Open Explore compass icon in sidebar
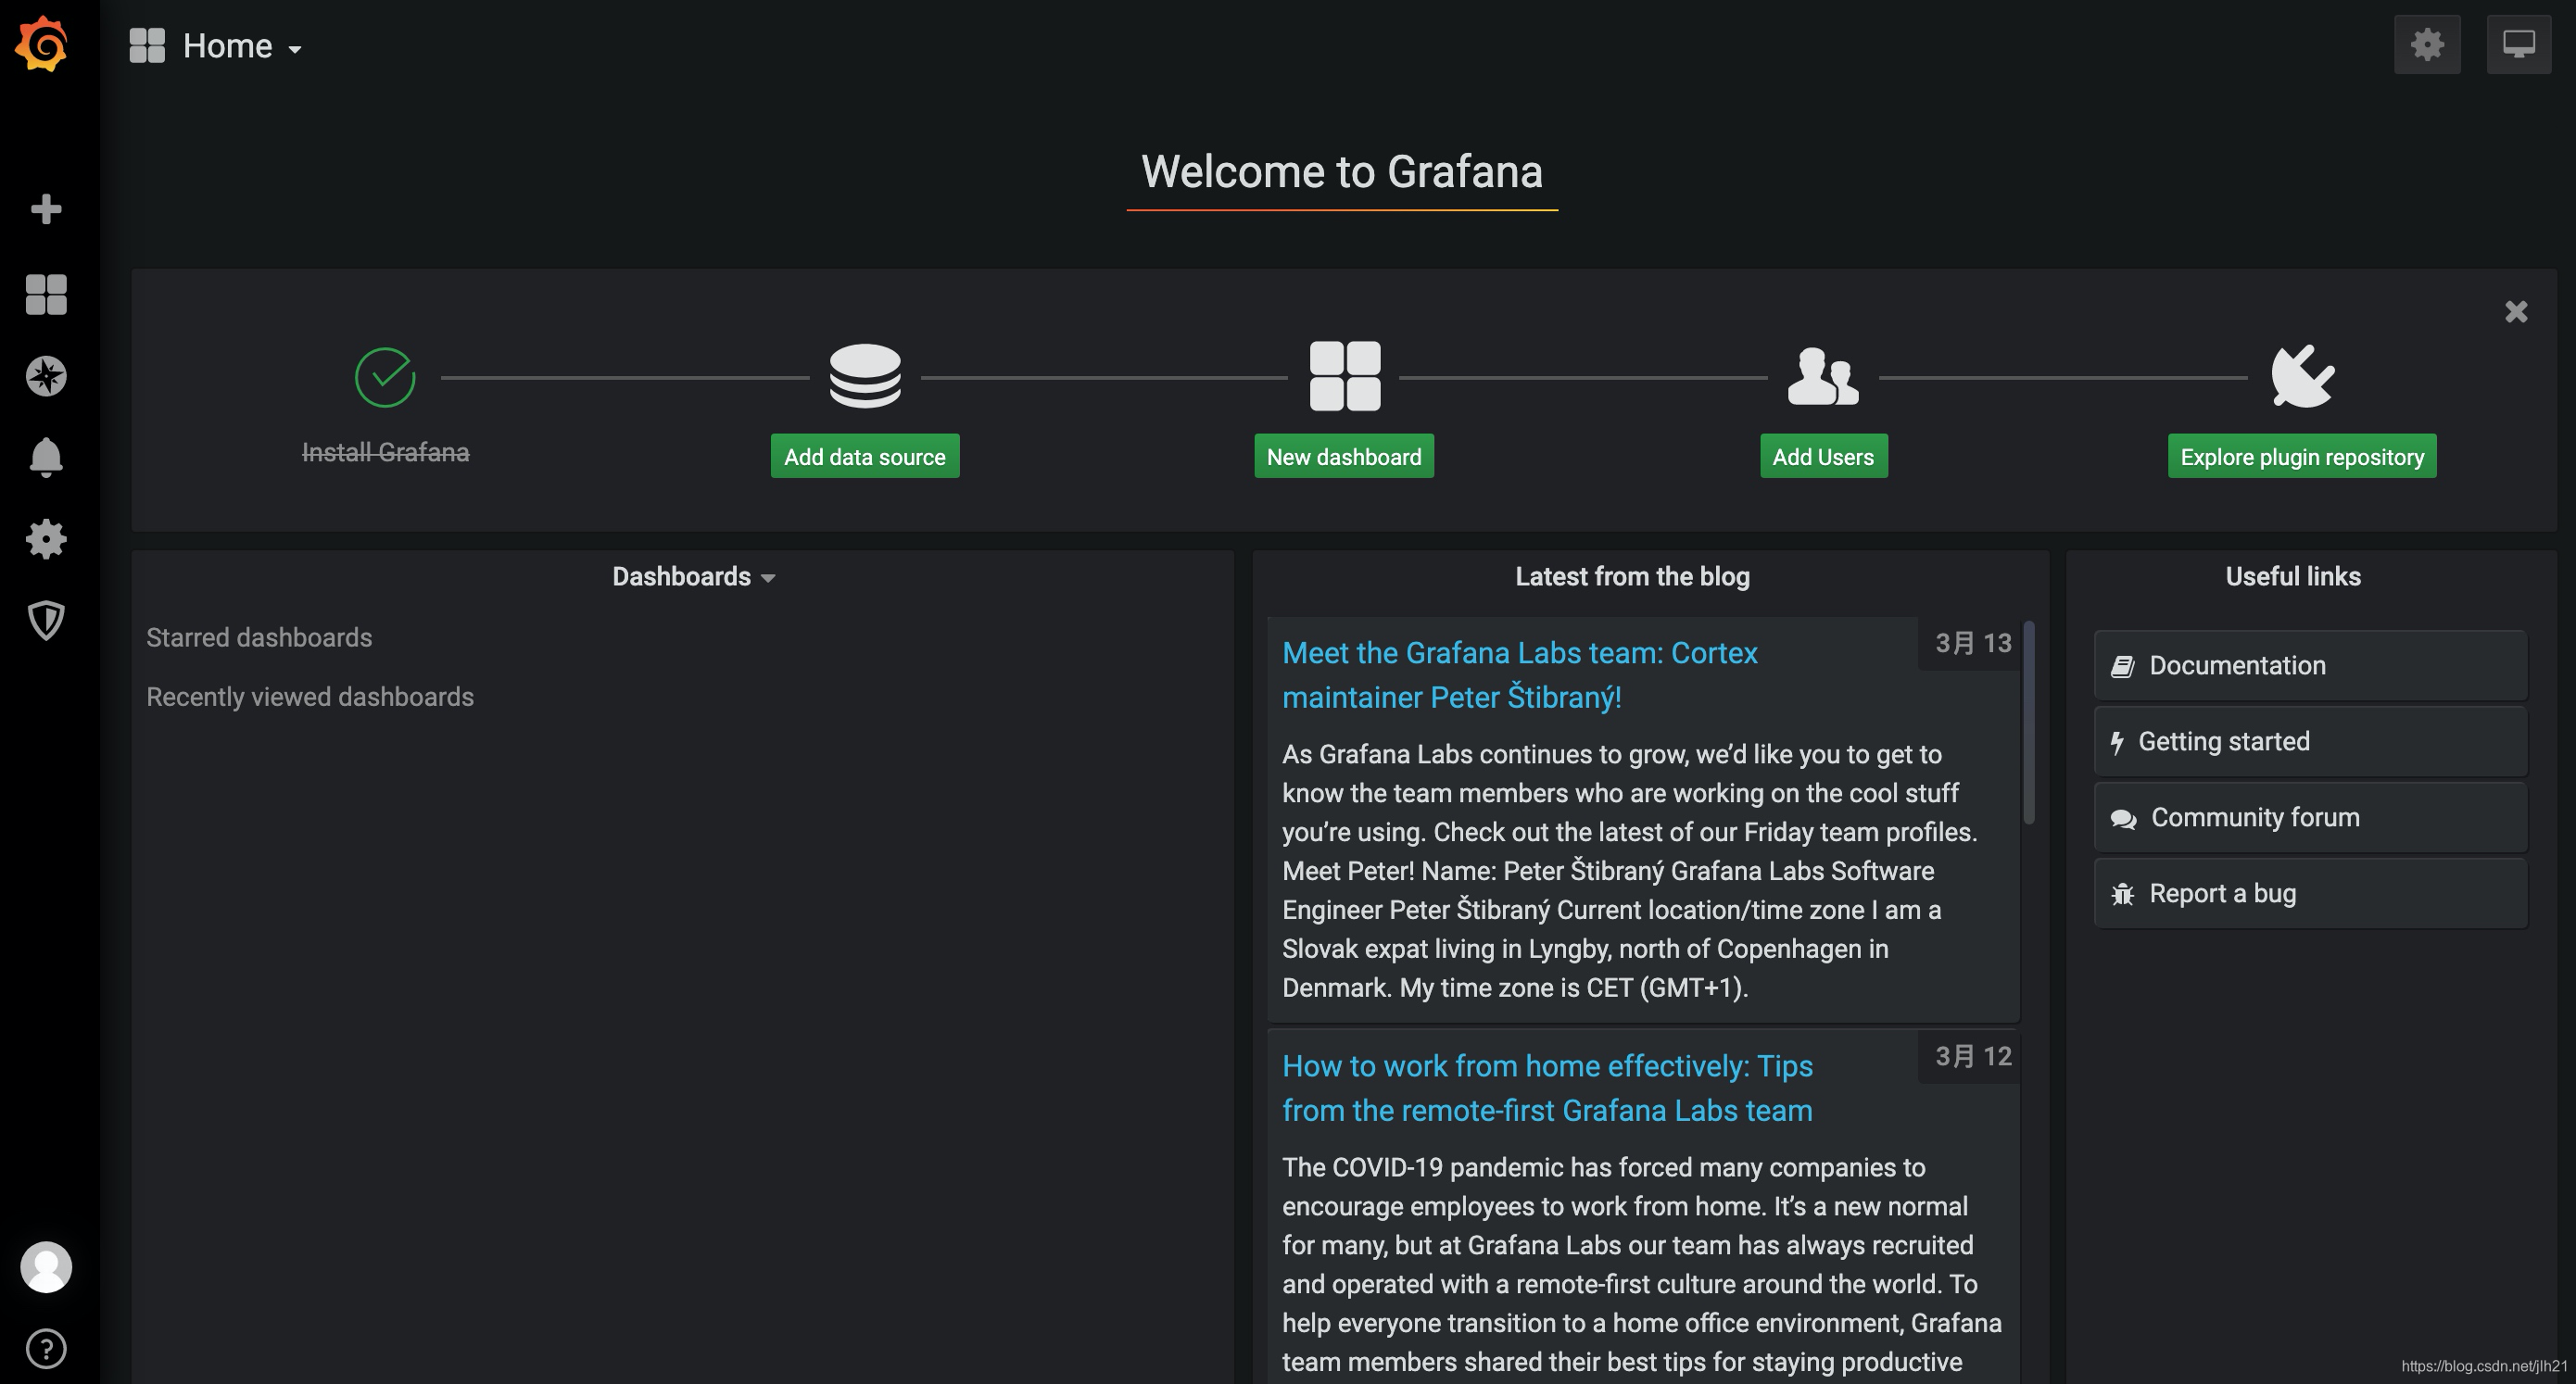Image resolution: width=2576 pixels, height=1384 pixels. (45, 376)
